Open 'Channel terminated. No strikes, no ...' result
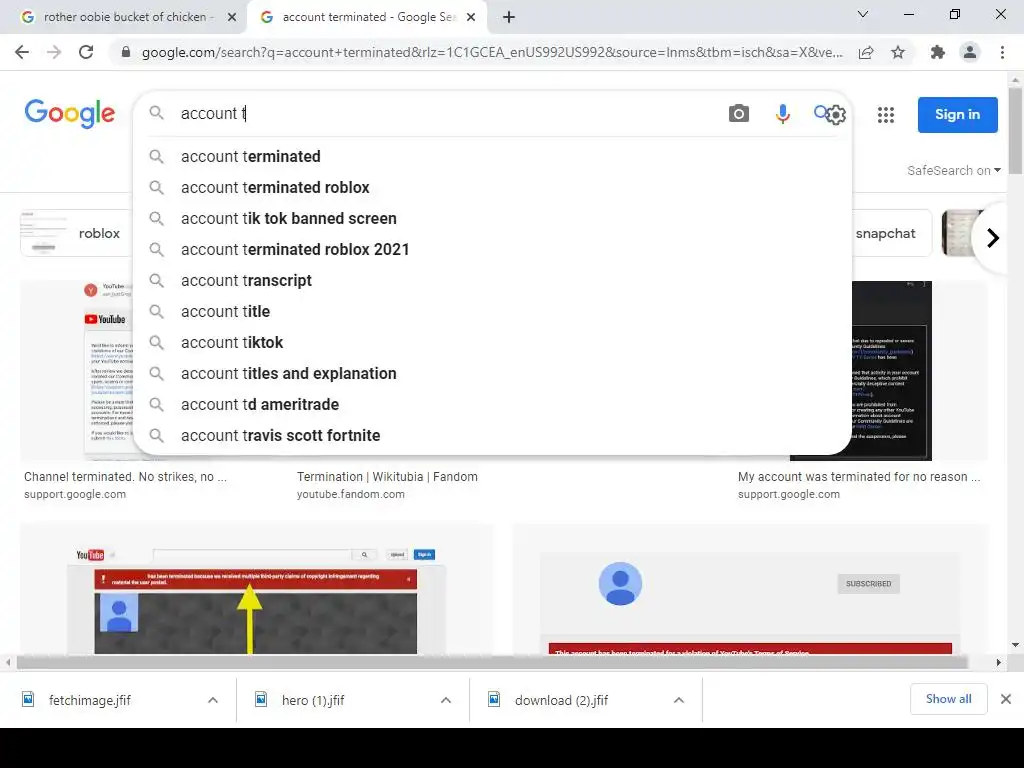Viewport: 1024px width, 768px height. click(x=125, y=477)
